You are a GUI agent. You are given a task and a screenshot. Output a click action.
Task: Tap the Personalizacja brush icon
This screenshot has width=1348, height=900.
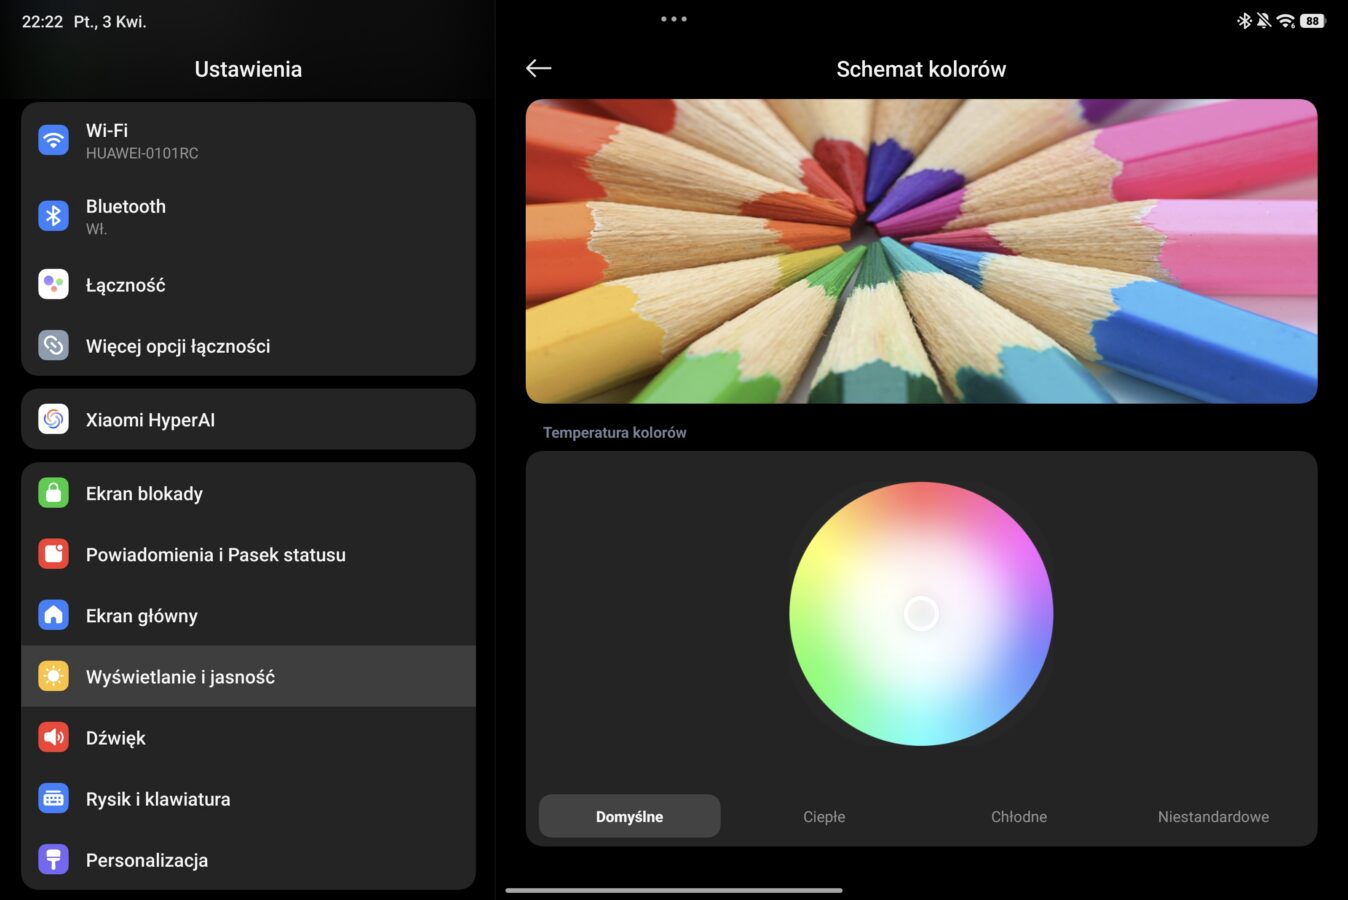point(53,859)
